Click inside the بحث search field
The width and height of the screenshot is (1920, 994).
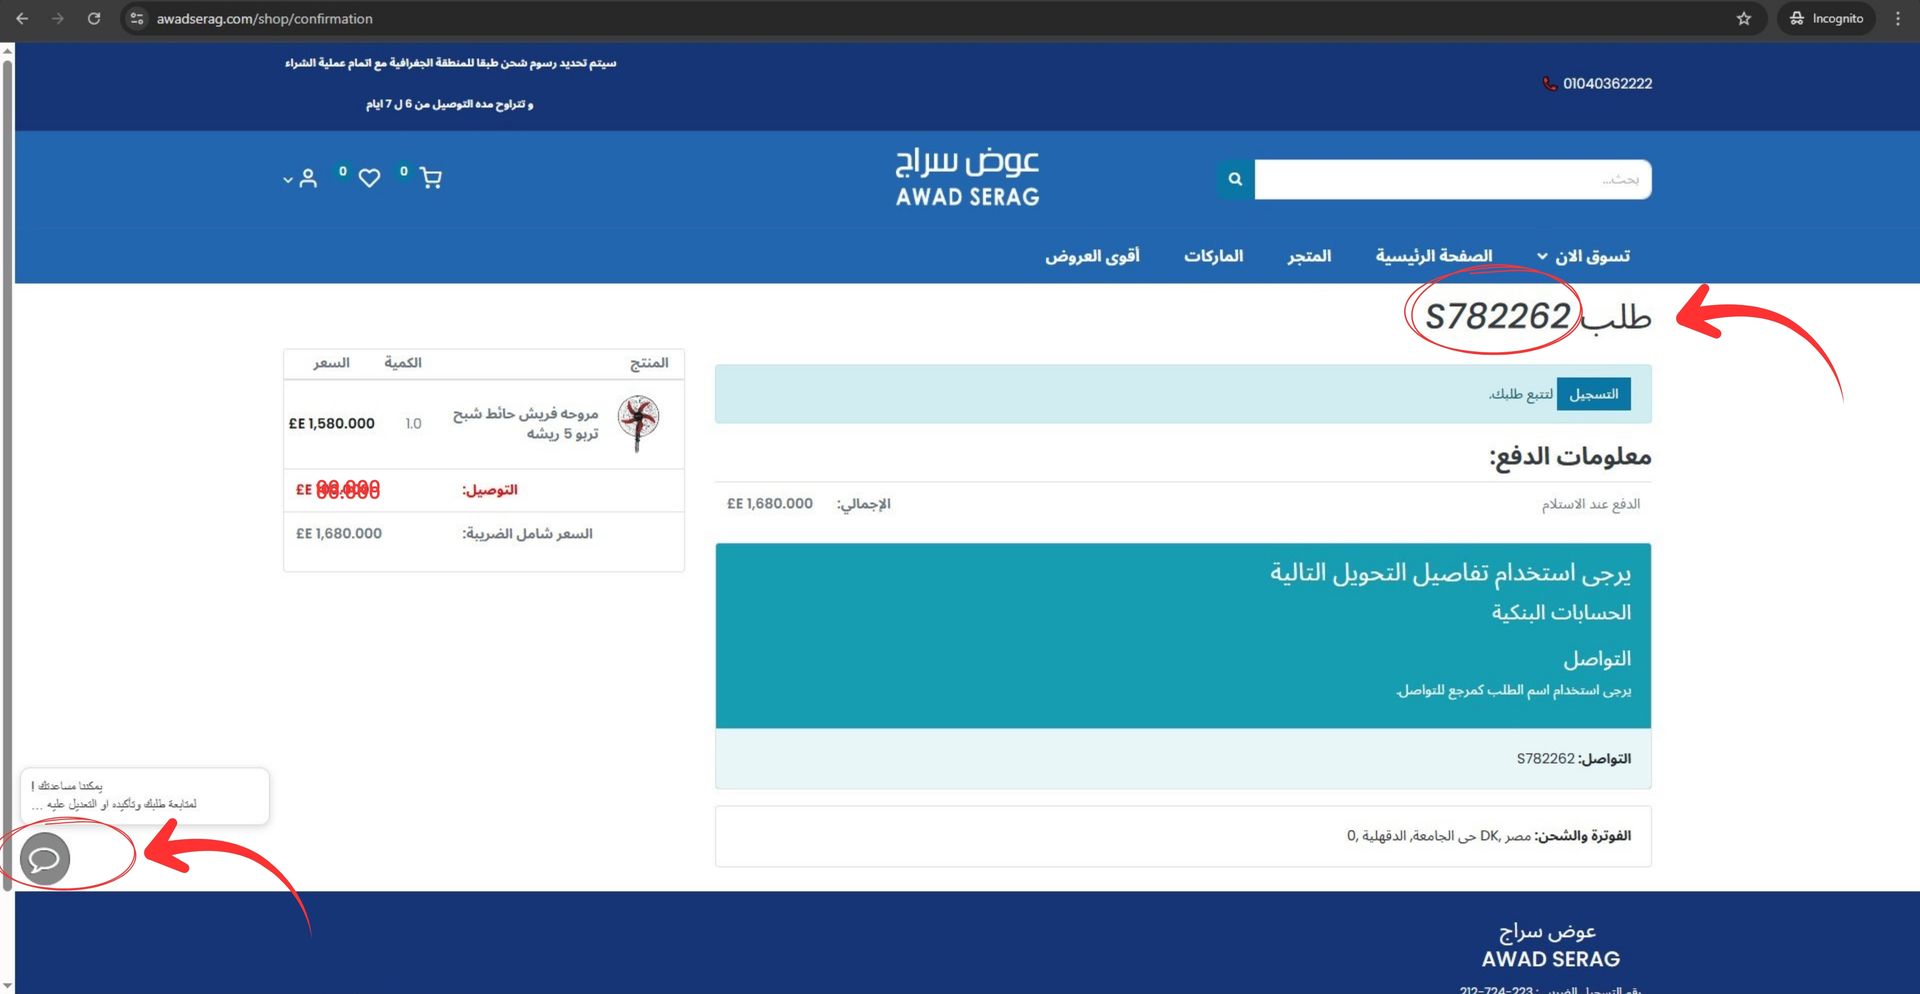coord(1450,180)
